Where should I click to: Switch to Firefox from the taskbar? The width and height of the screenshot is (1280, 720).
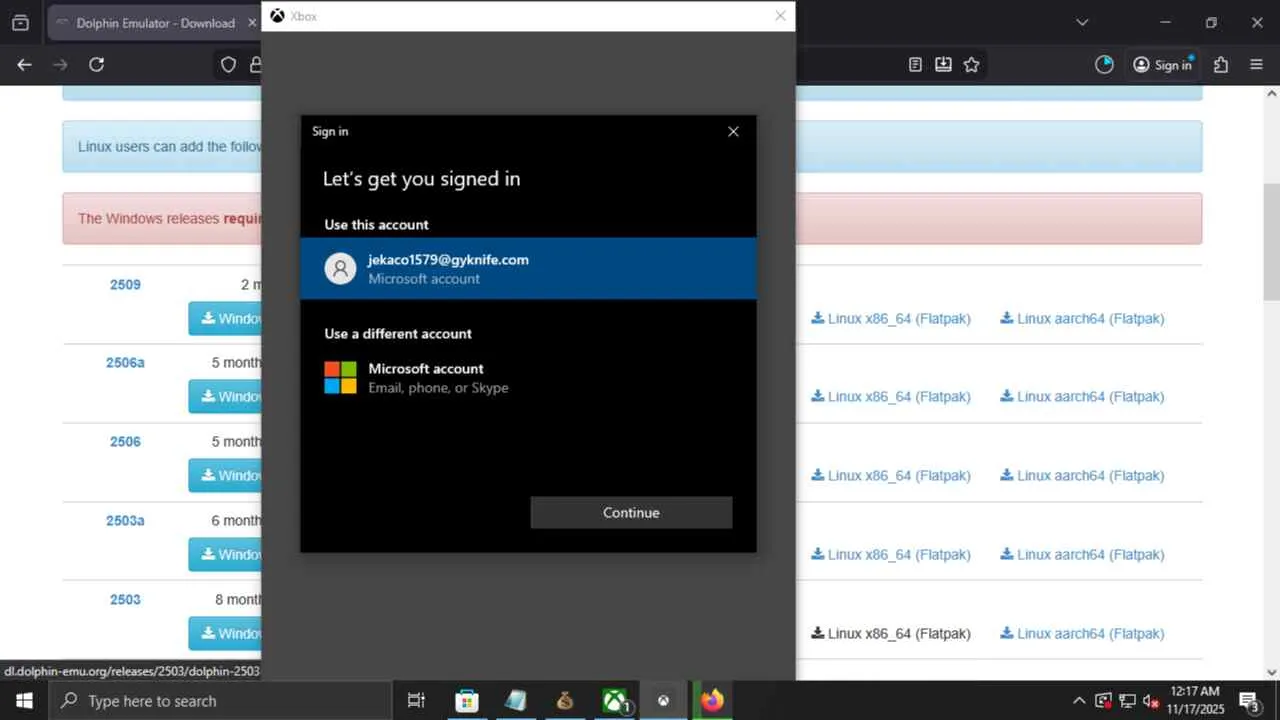[712, 700]
